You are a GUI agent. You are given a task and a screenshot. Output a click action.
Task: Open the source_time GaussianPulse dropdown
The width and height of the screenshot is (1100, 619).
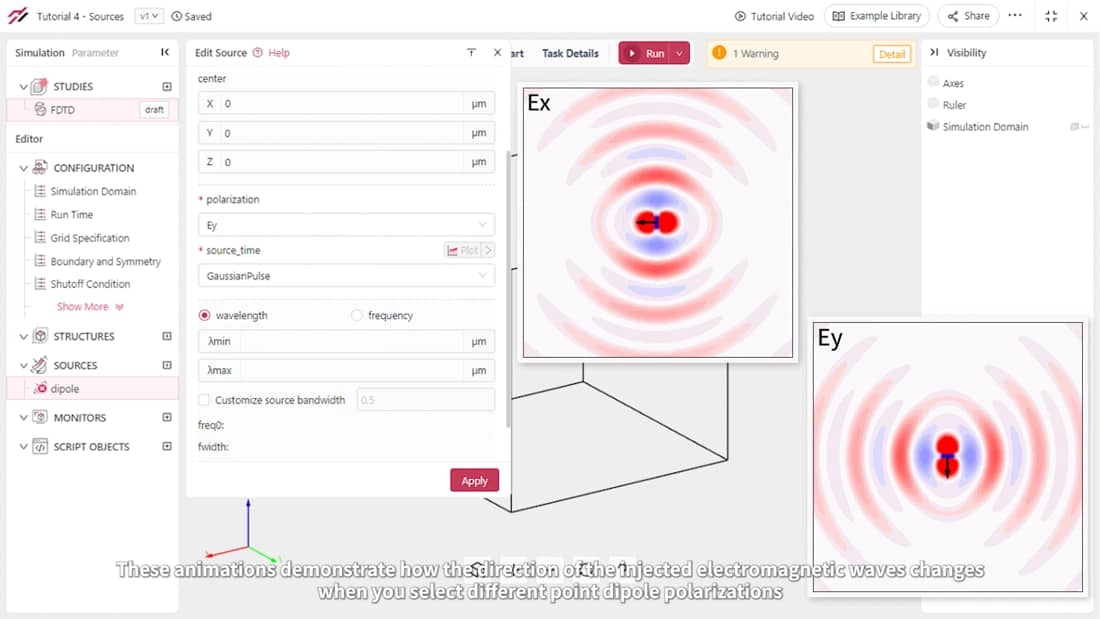(346, 275)
